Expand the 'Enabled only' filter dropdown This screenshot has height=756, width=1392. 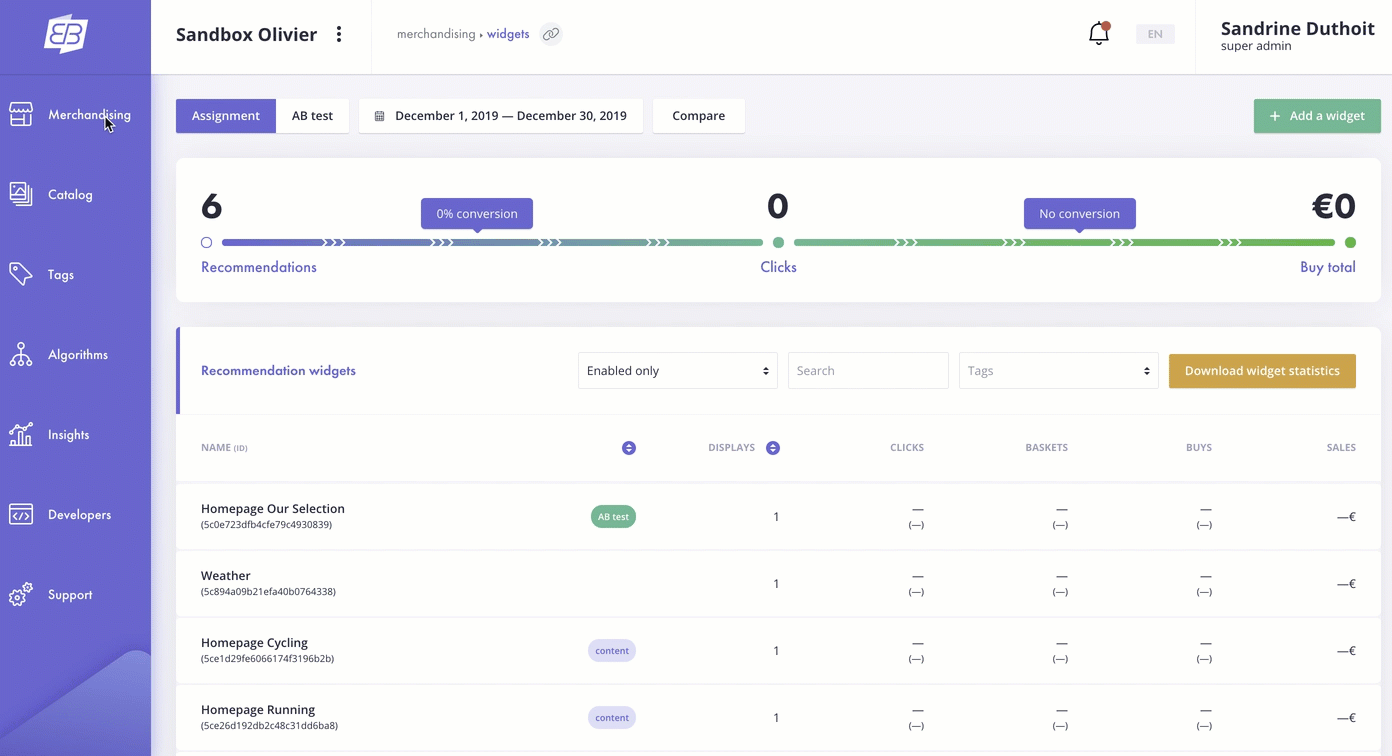point(677,371)
